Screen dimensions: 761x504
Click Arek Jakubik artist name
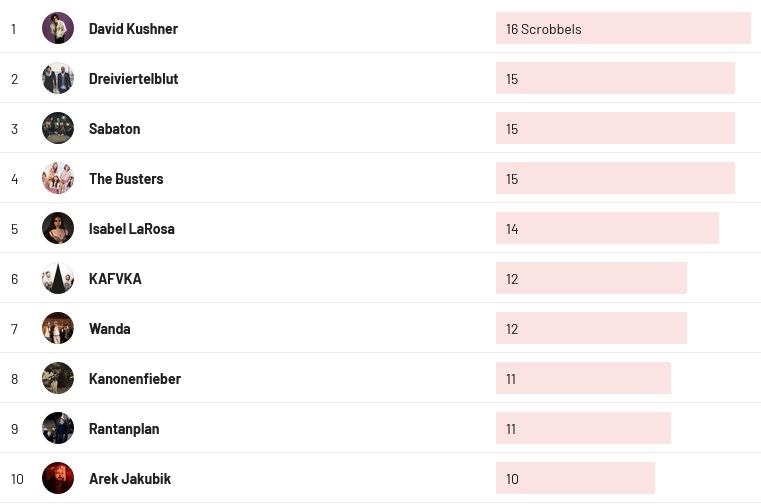tap(130, 479)
